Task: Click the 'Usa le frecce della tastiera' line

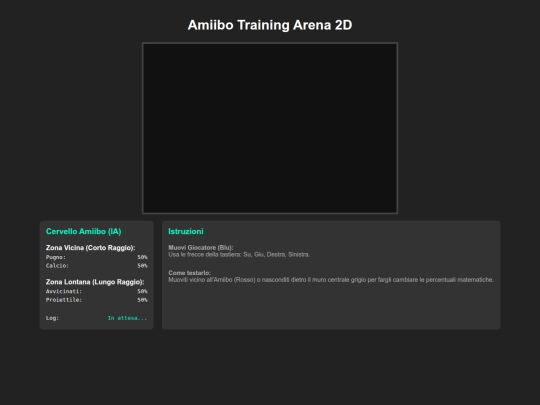Action: point(239,255)
